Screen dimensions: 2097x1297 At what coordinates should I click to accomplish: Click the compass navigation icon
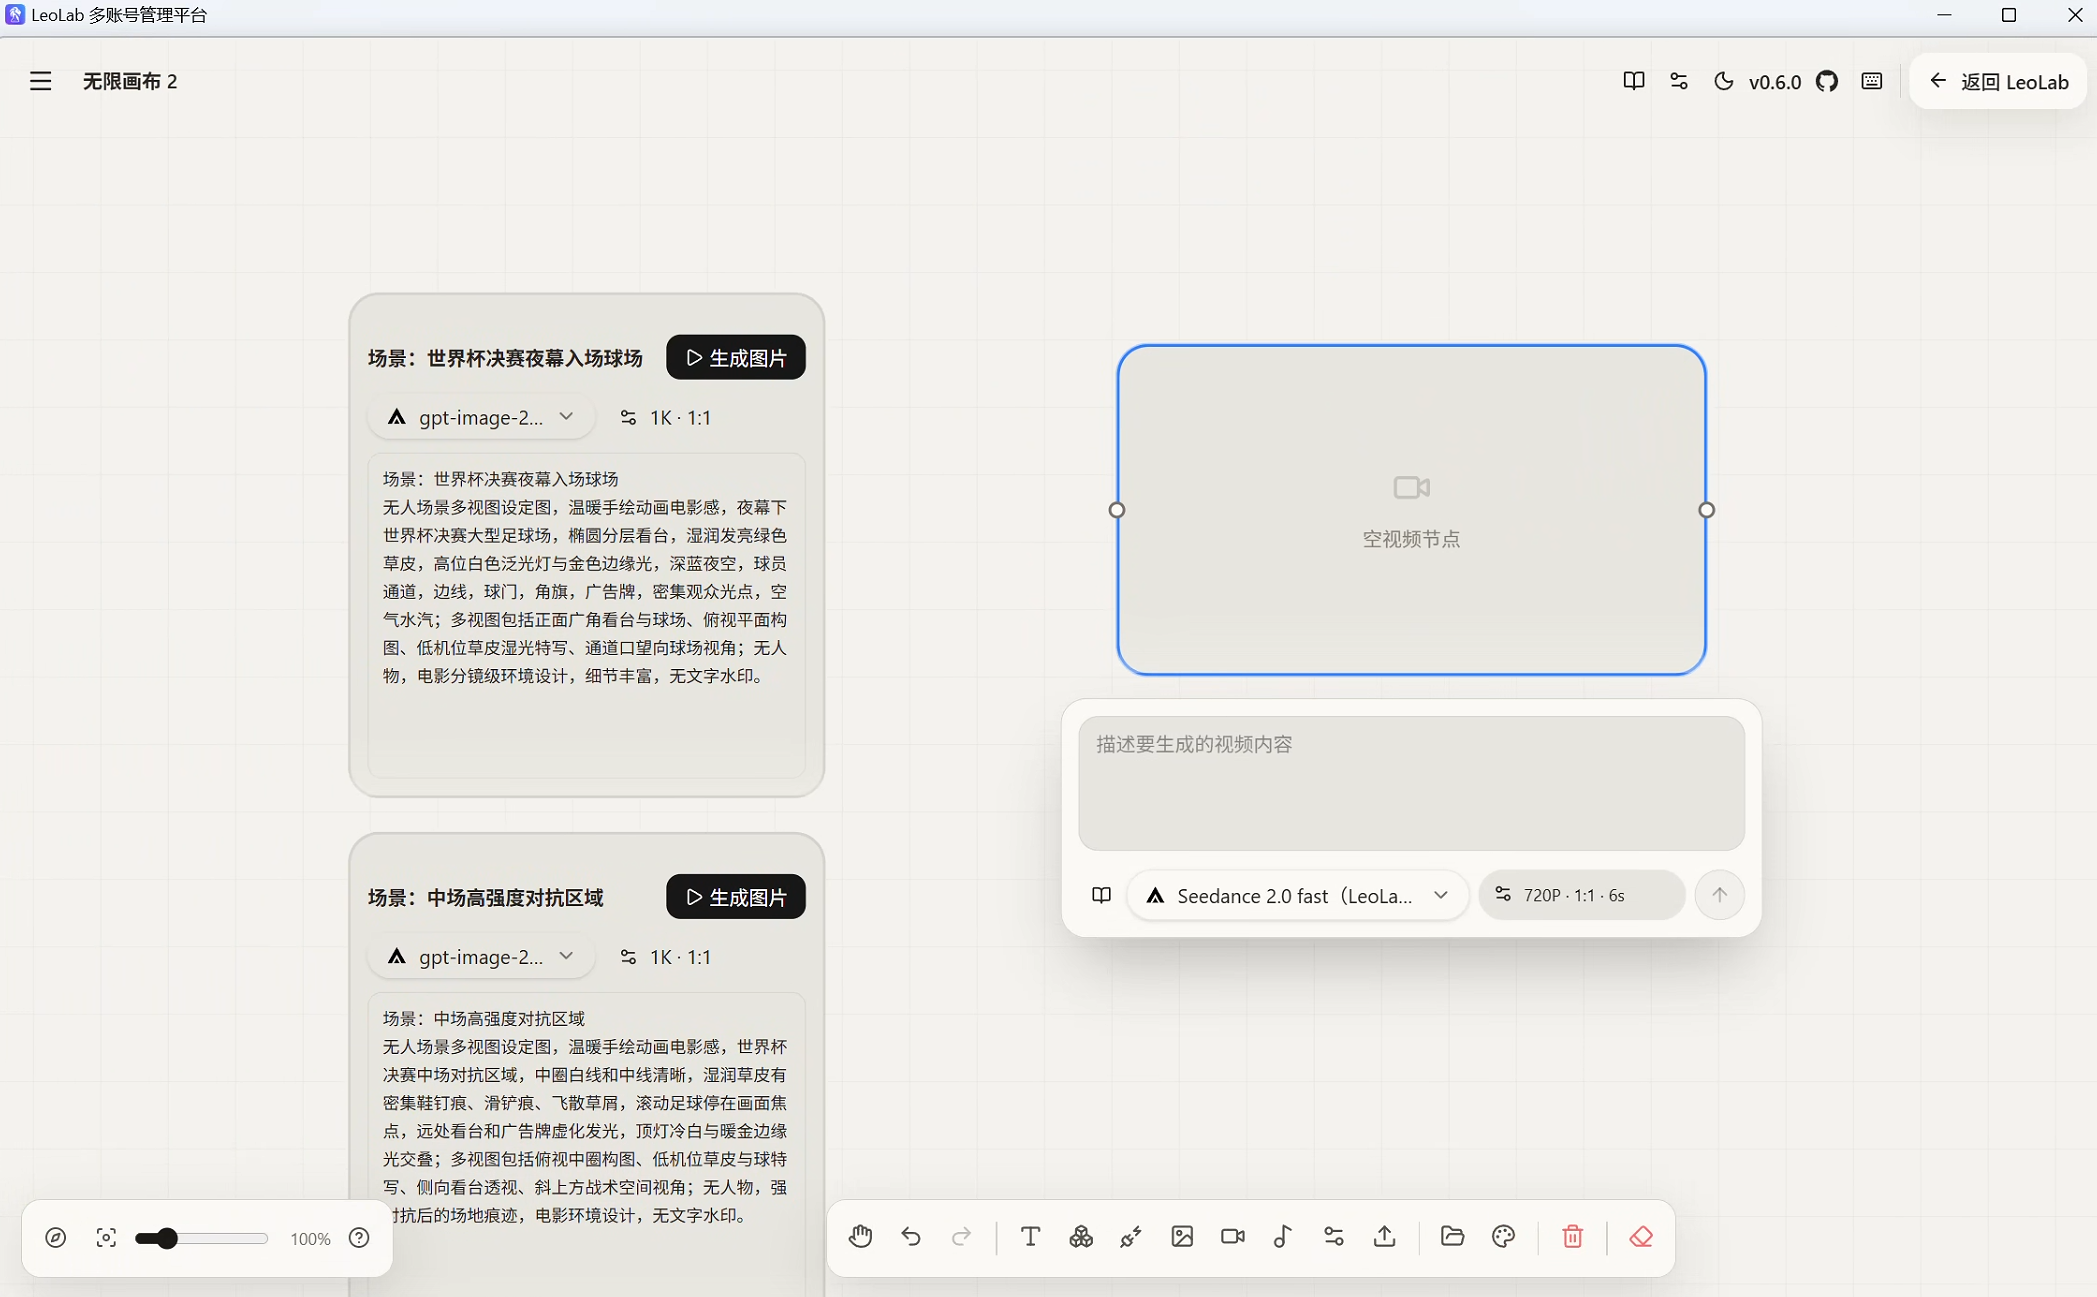(56, 1238)
